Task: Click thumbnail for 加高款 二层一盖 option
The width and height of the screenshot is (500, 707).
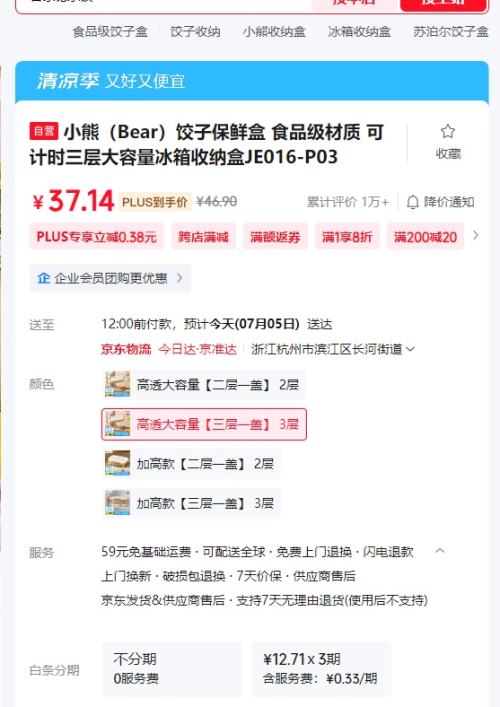Action: pyautogui.click(x=118, y=463)
